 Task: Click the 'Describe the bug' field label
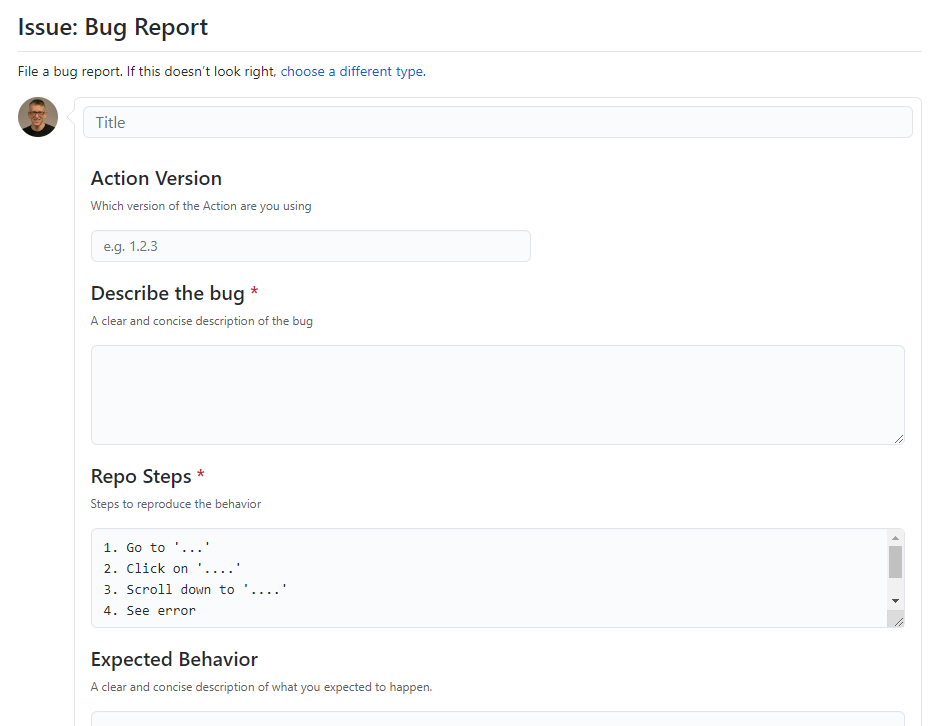(x=168, y=293)
